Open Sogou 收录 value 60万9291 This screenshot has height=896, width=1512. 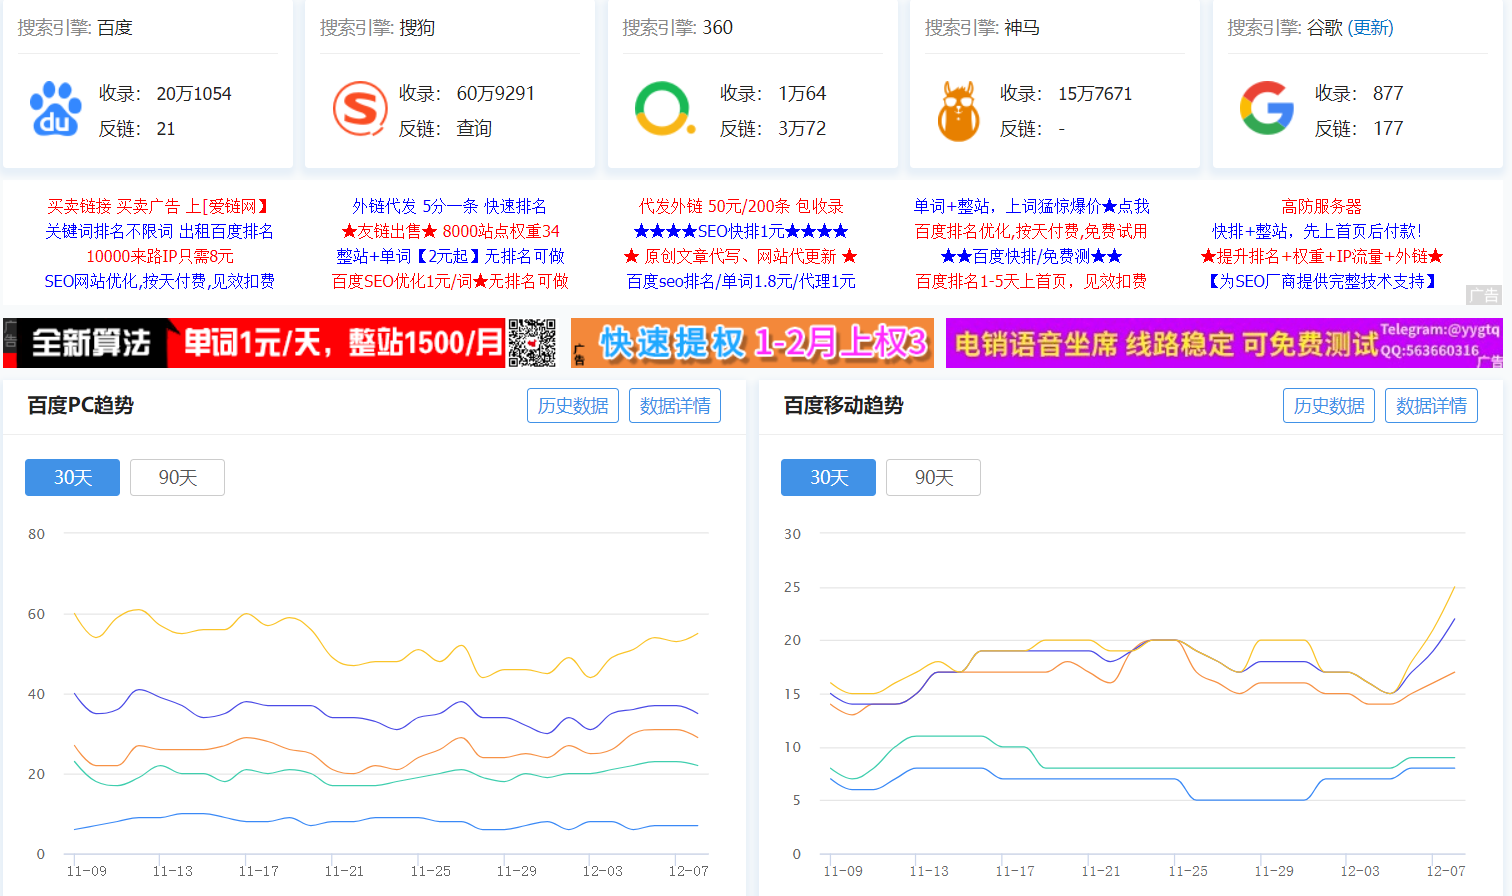click(495, 94)
